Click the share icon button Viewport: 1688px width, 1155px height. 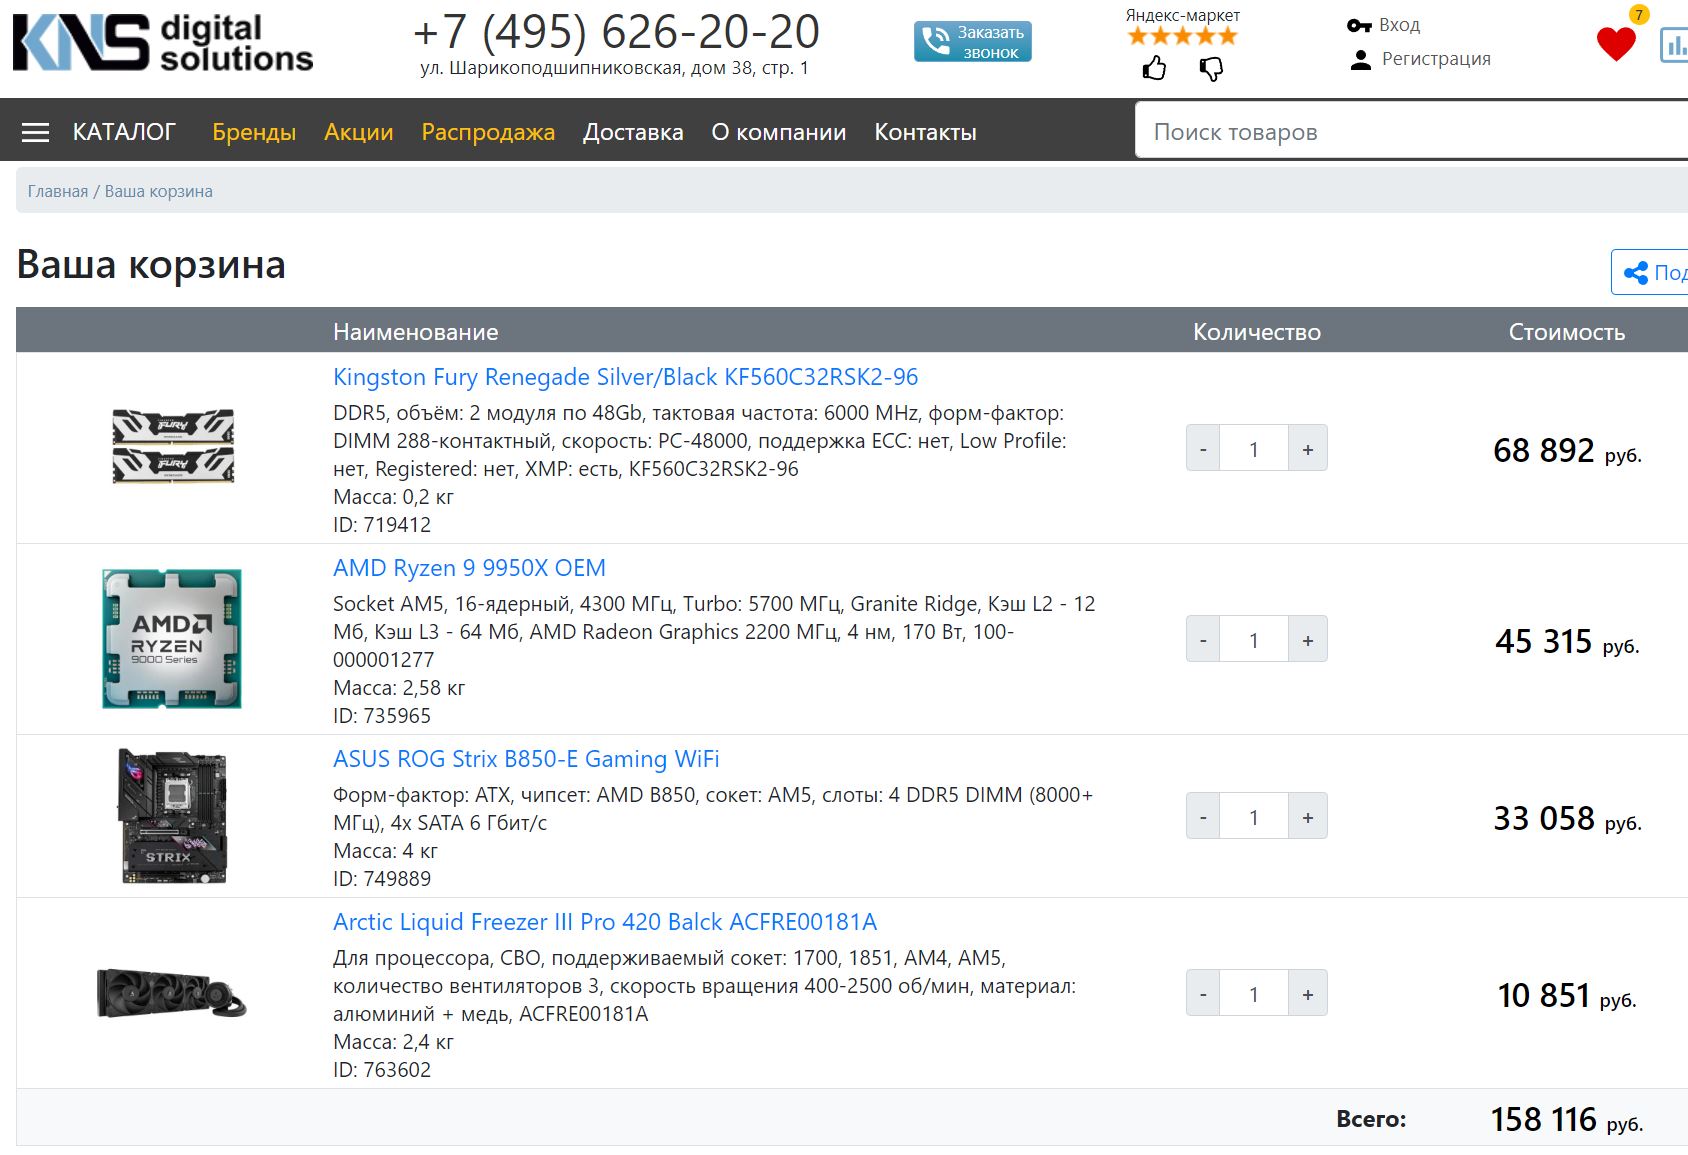point(1650,272)
